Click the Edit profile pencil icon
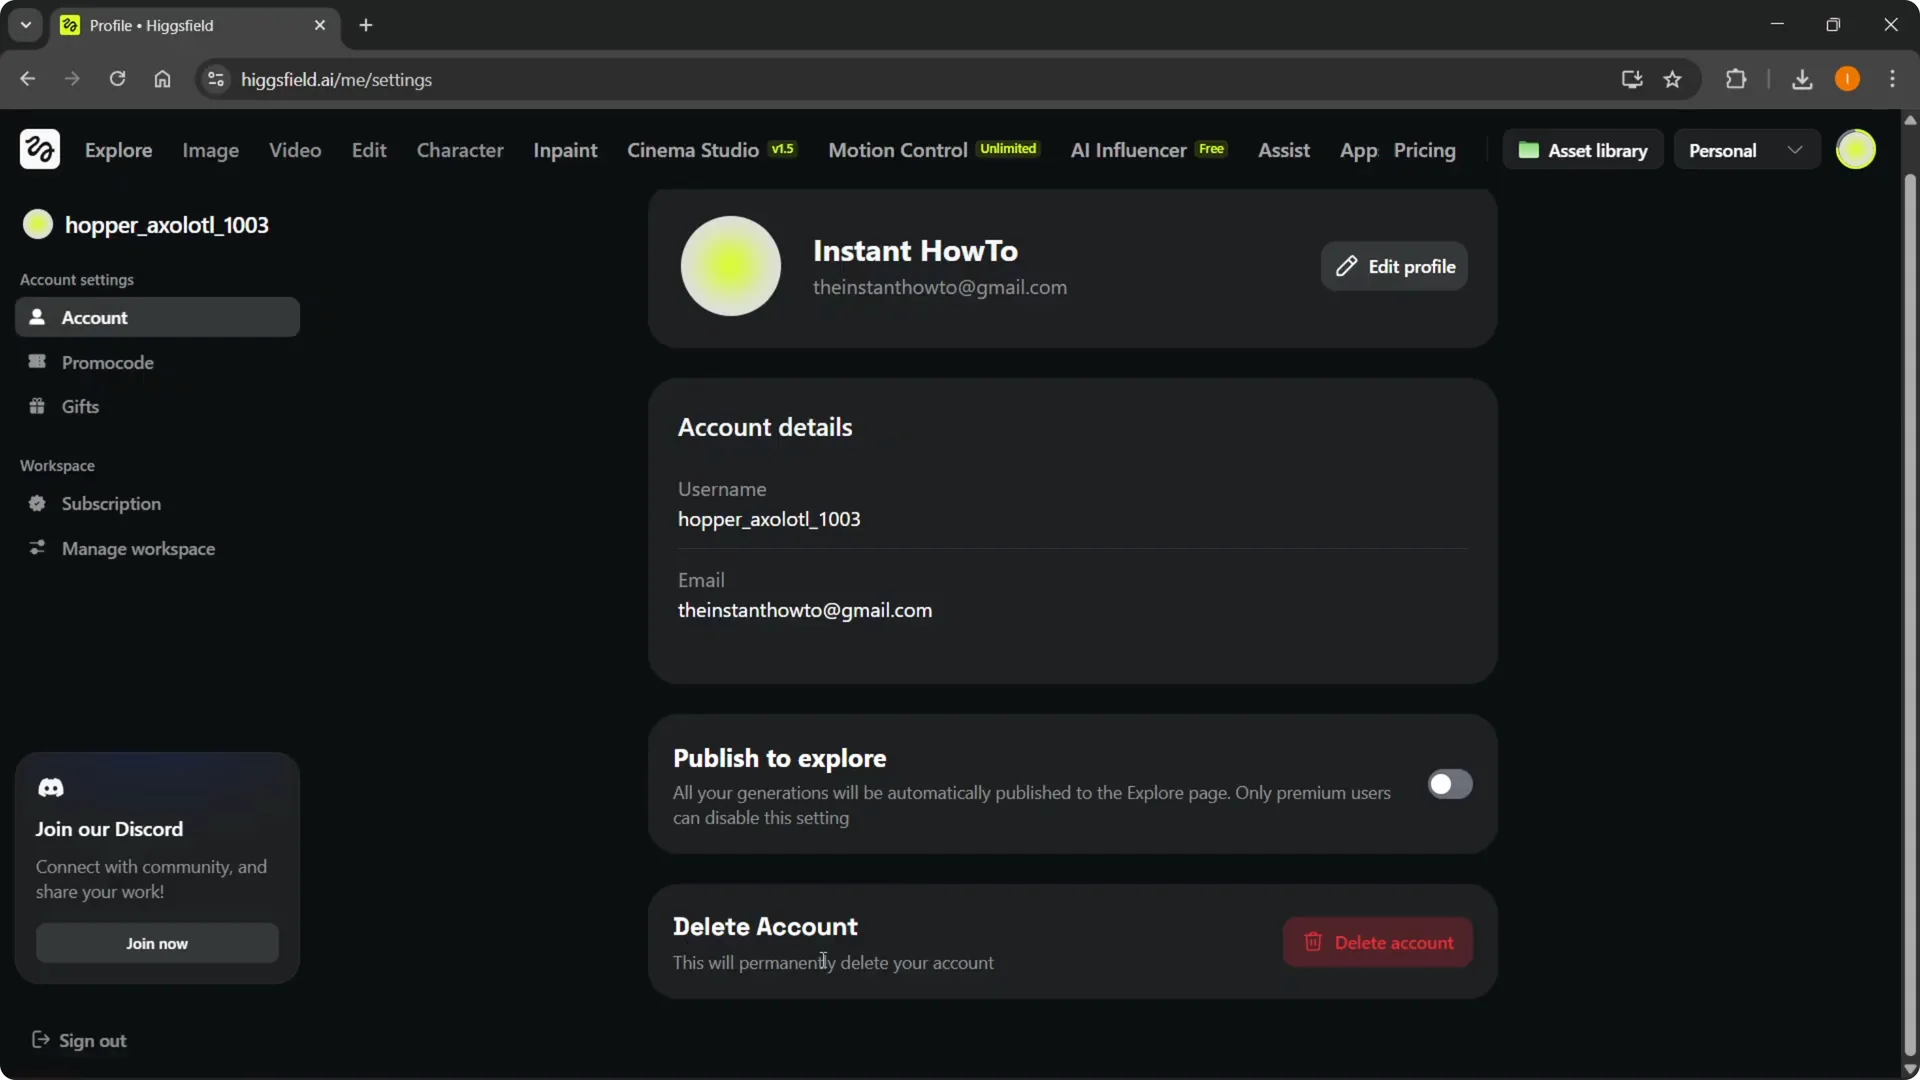Image resolution: width=1920 pixels, height=1080 pixels. [1347, 266]
